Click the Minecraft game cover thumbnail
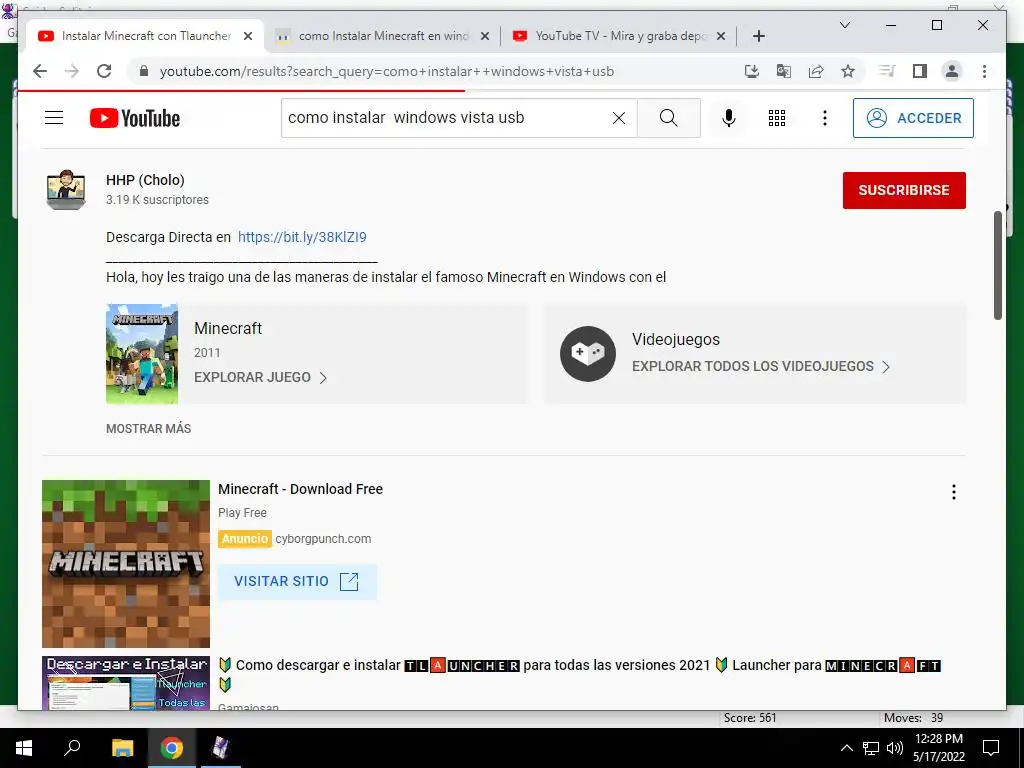Screen dimensions: 1024x768 (x=142, y=353)
